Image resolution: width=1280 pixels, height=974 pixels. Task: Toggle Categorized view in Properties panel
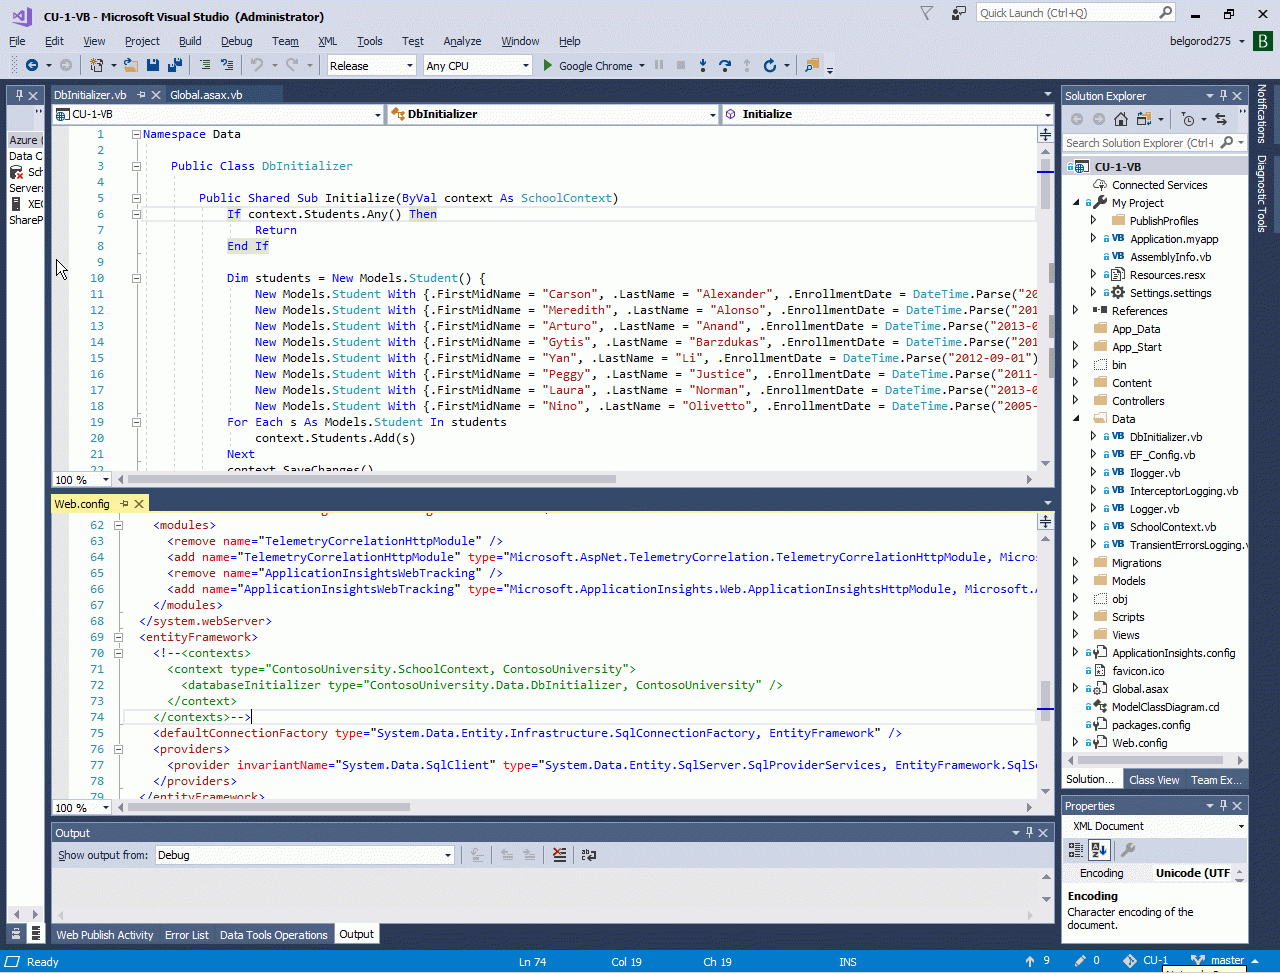pos(1075,850)
